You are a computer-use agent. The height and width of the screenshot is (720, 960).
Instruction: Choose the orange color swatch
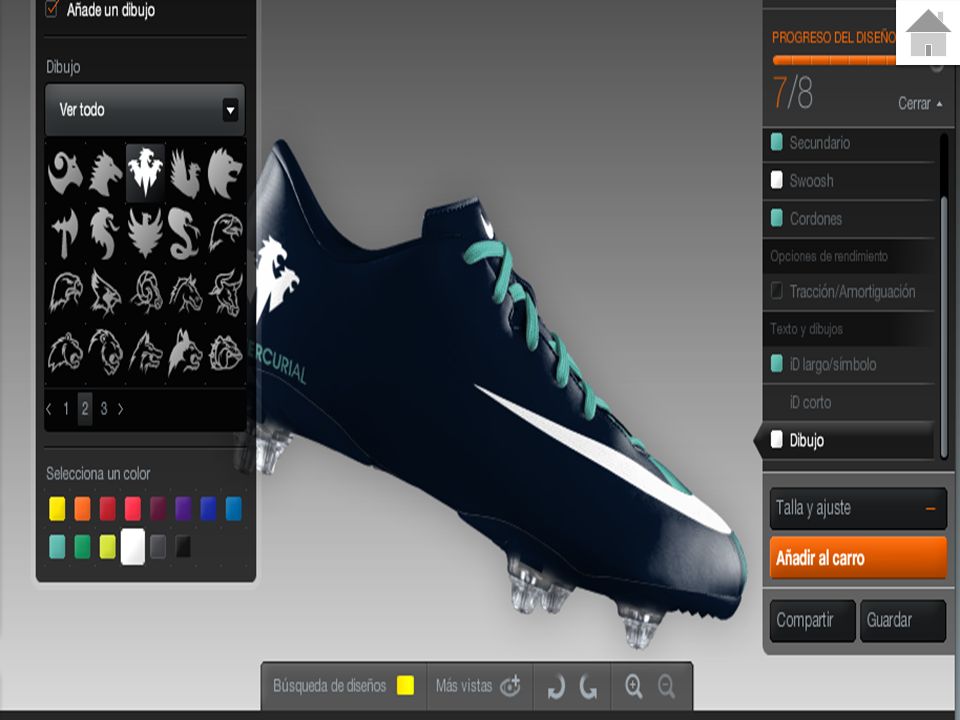[82, 509]
